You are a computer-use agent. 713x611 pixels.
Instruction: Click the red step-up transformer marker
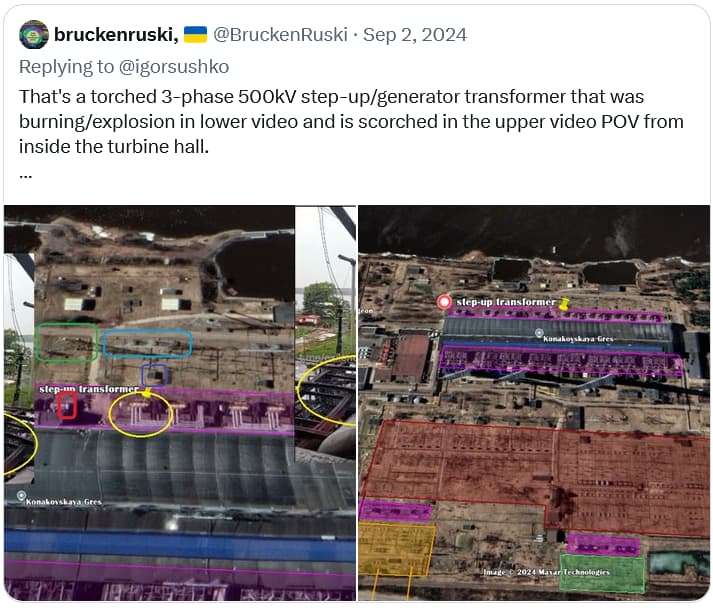pos(444,302)
